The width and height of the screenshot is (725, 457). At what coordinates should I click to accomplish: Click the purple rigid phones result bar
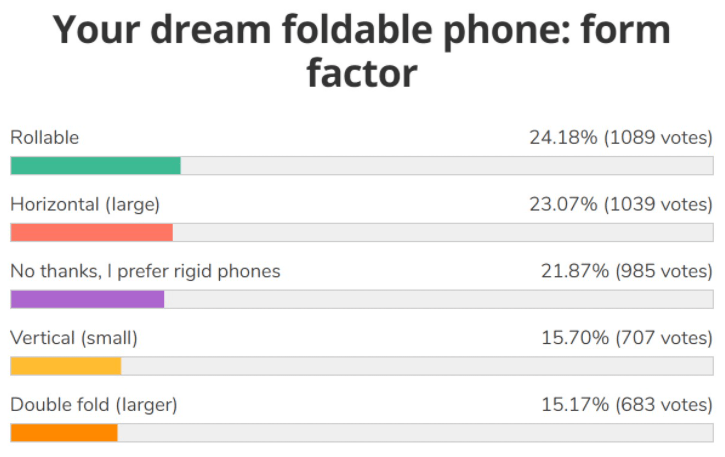(87, 299)
